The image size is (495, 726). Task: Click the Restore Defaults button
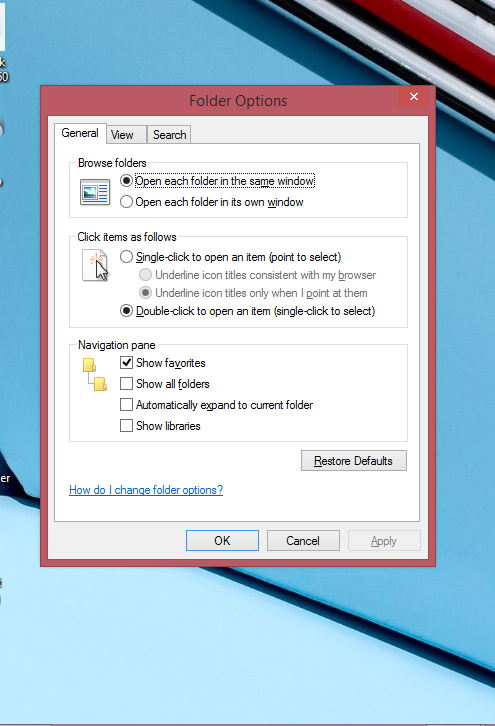354,461
